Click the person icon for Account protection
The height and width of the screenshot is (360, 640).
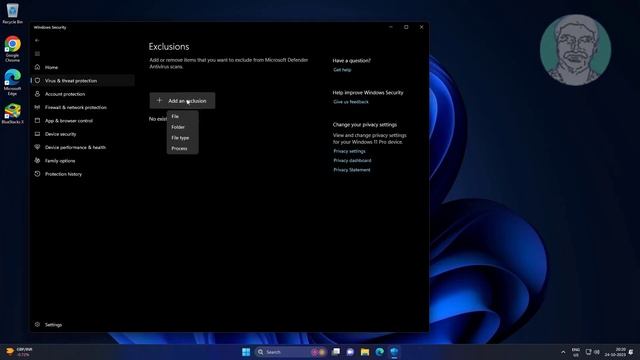37,94
